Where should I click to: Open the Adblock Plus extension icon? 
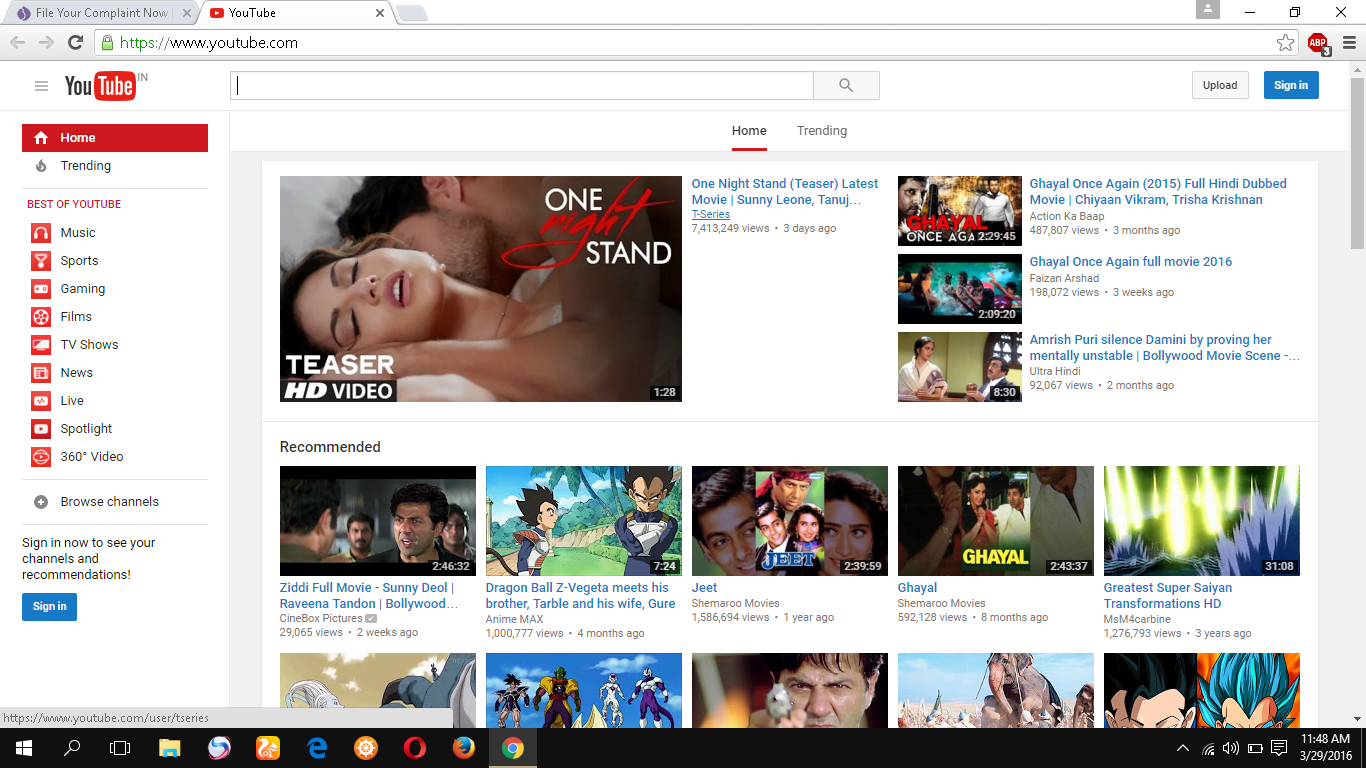(1318, 43)
